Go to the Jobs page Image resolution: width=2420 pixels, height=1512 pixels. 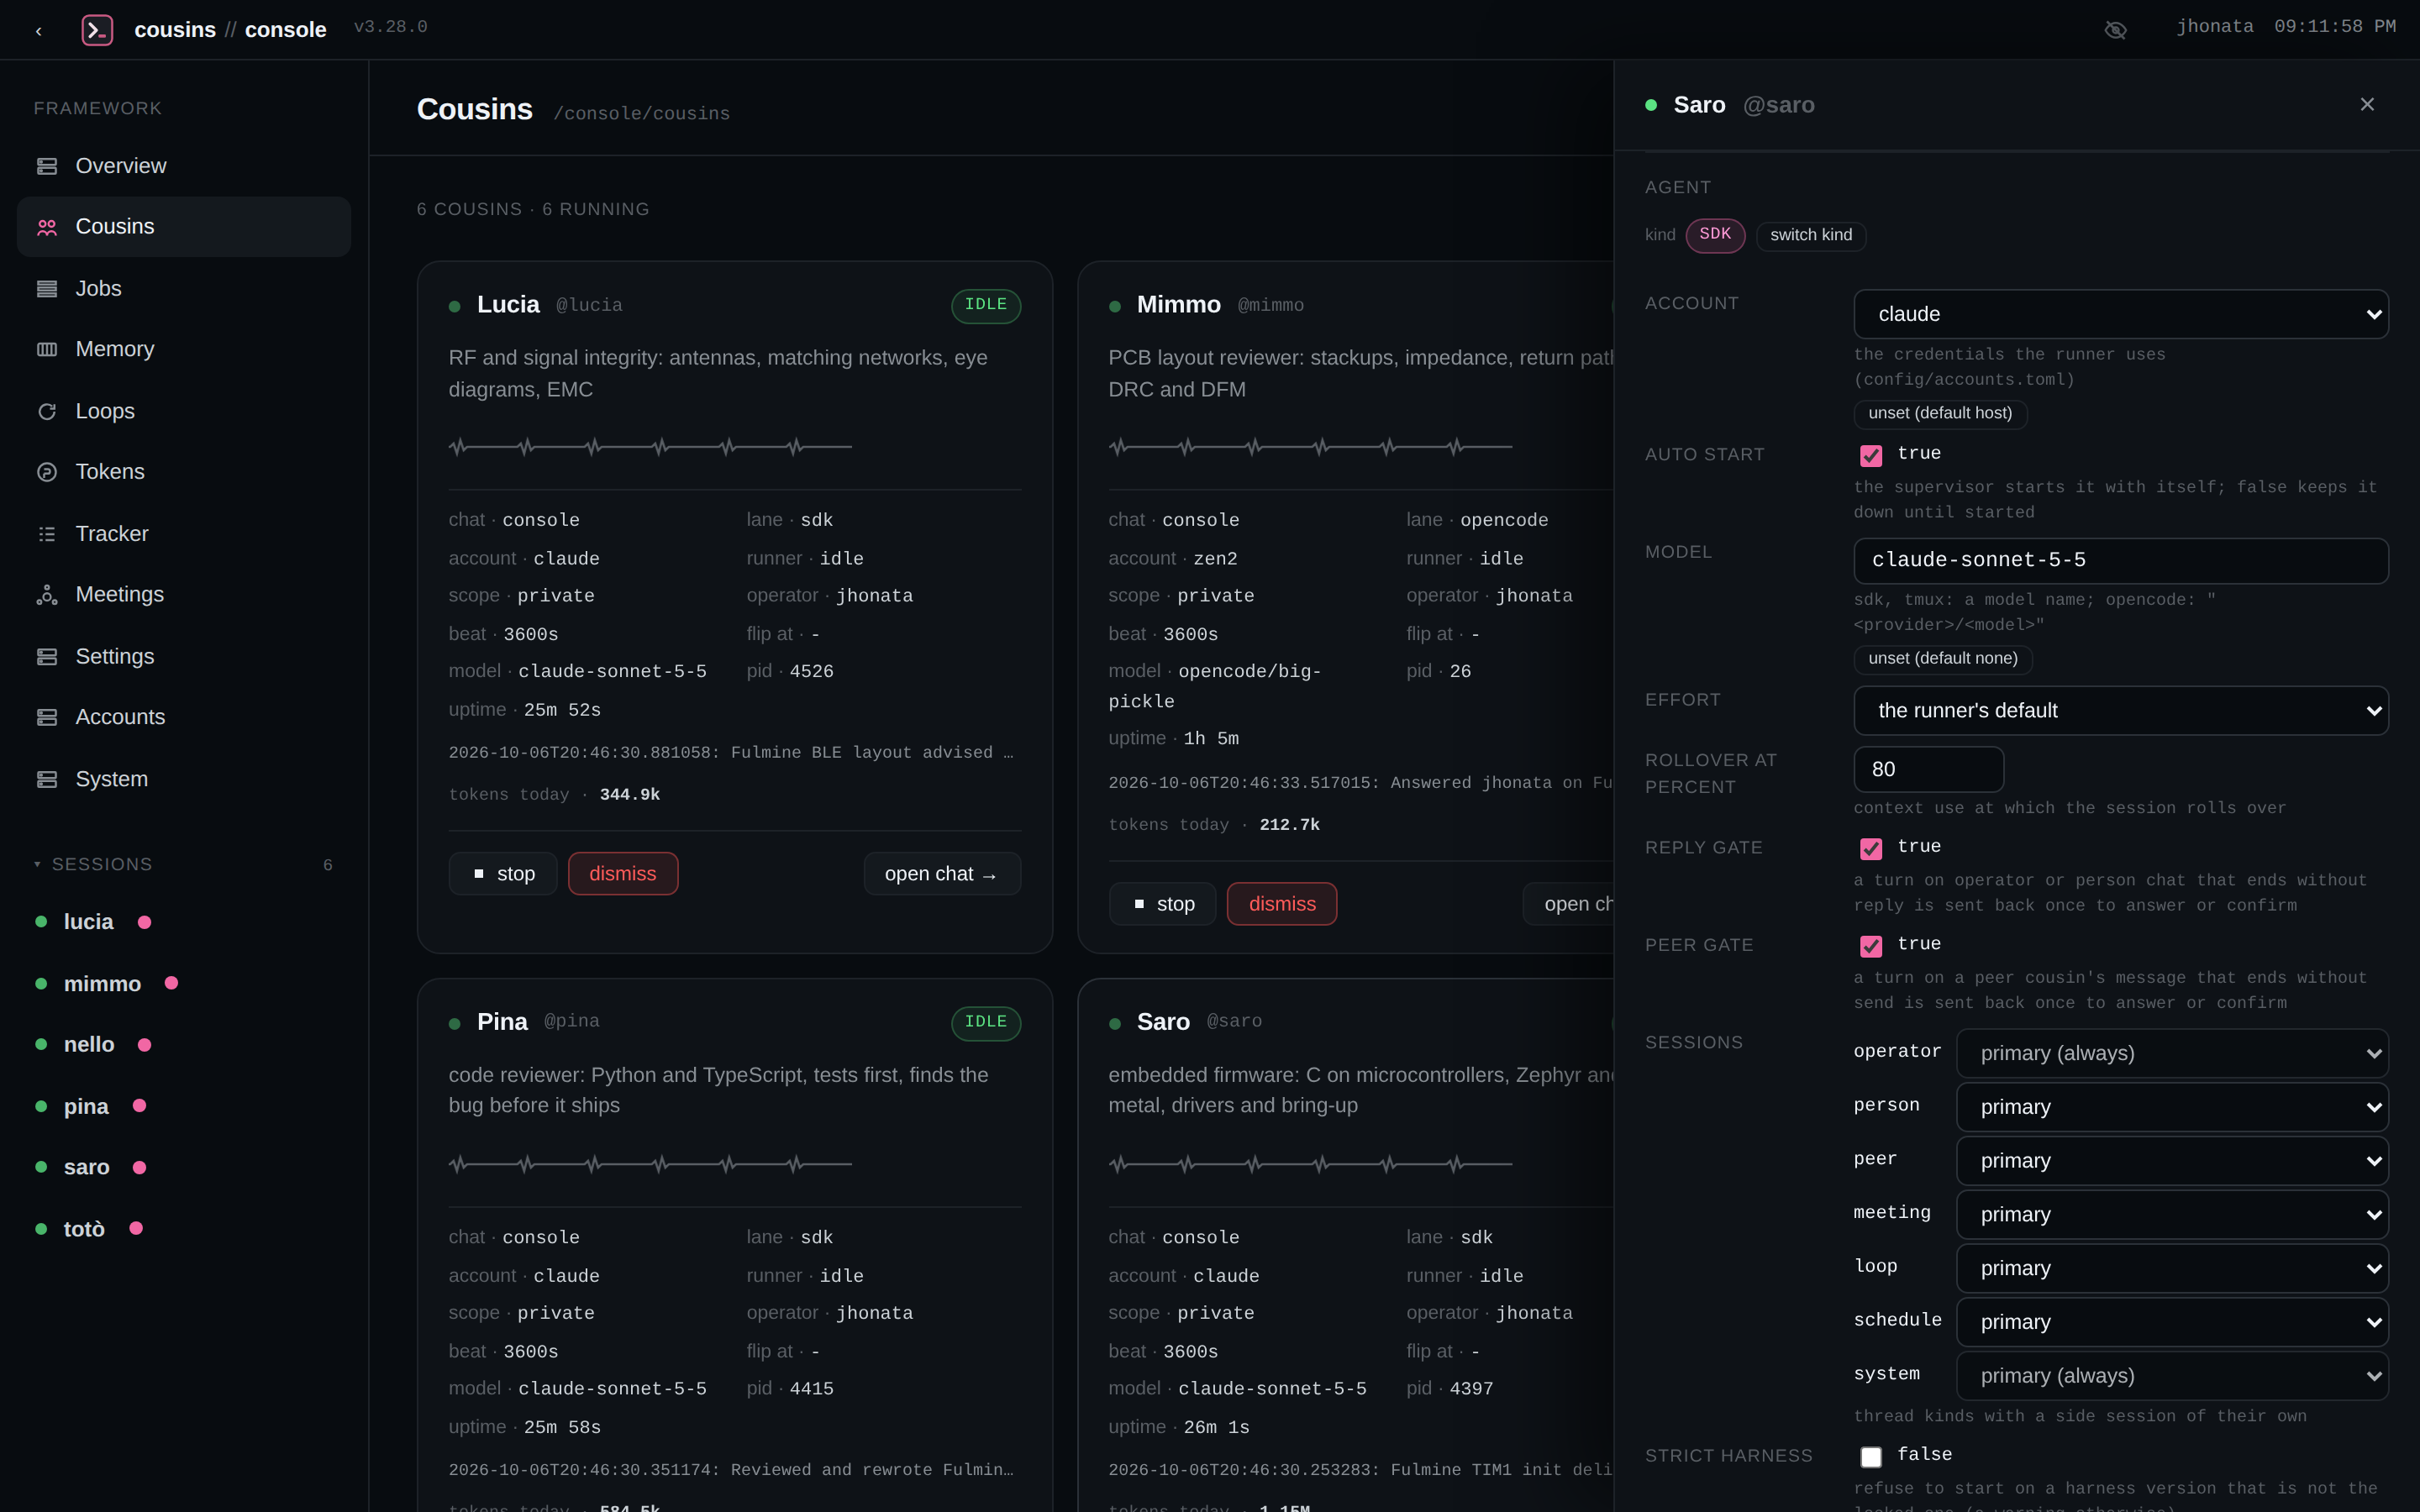(184, 289)
